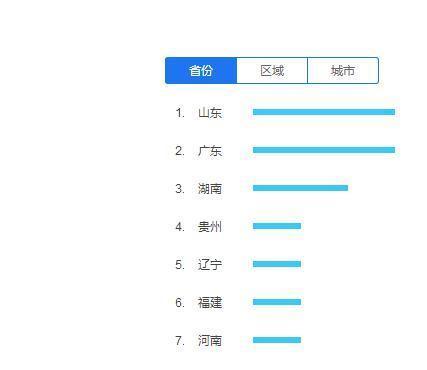Click rank number 1 in list
The image size is (427, 370).
point(180,113)
